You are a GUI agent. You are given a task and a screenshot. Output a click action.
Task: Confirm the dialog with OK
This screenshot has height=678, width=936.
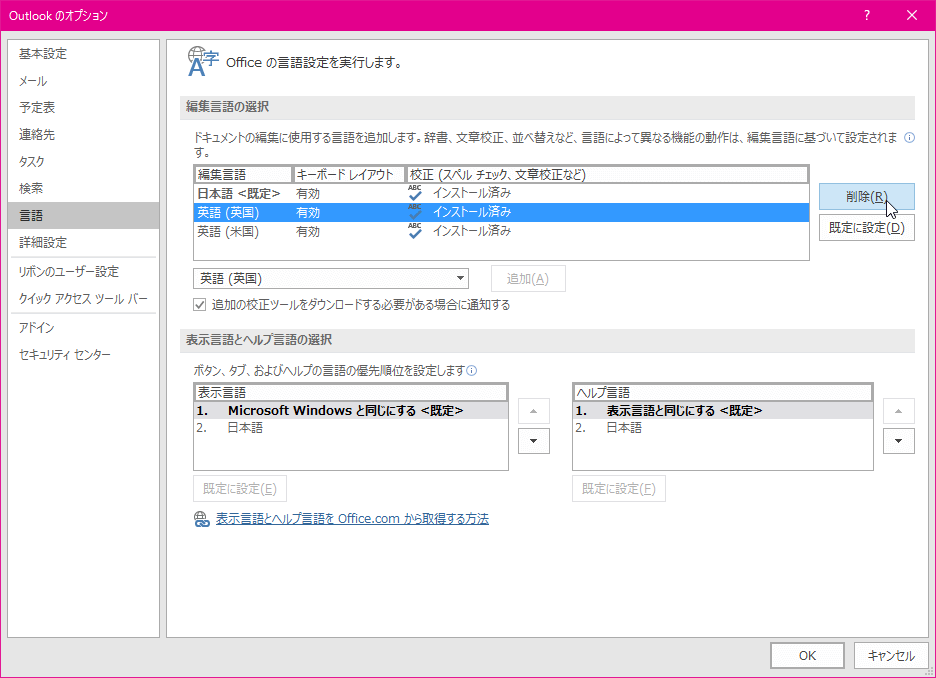pyautogui.click(x=807, y=656)
